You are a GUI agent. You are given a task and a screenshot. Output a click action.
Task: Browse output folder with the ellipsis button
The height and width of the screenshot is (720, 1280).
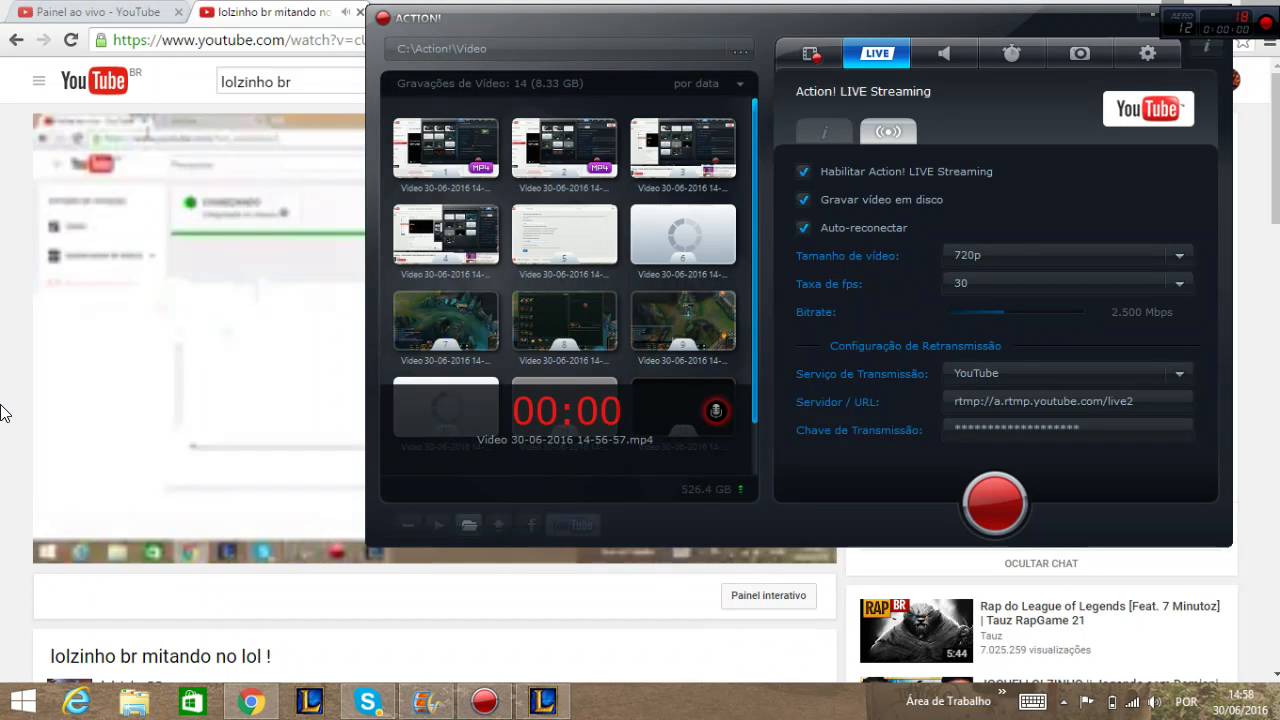tap(740, 50)
